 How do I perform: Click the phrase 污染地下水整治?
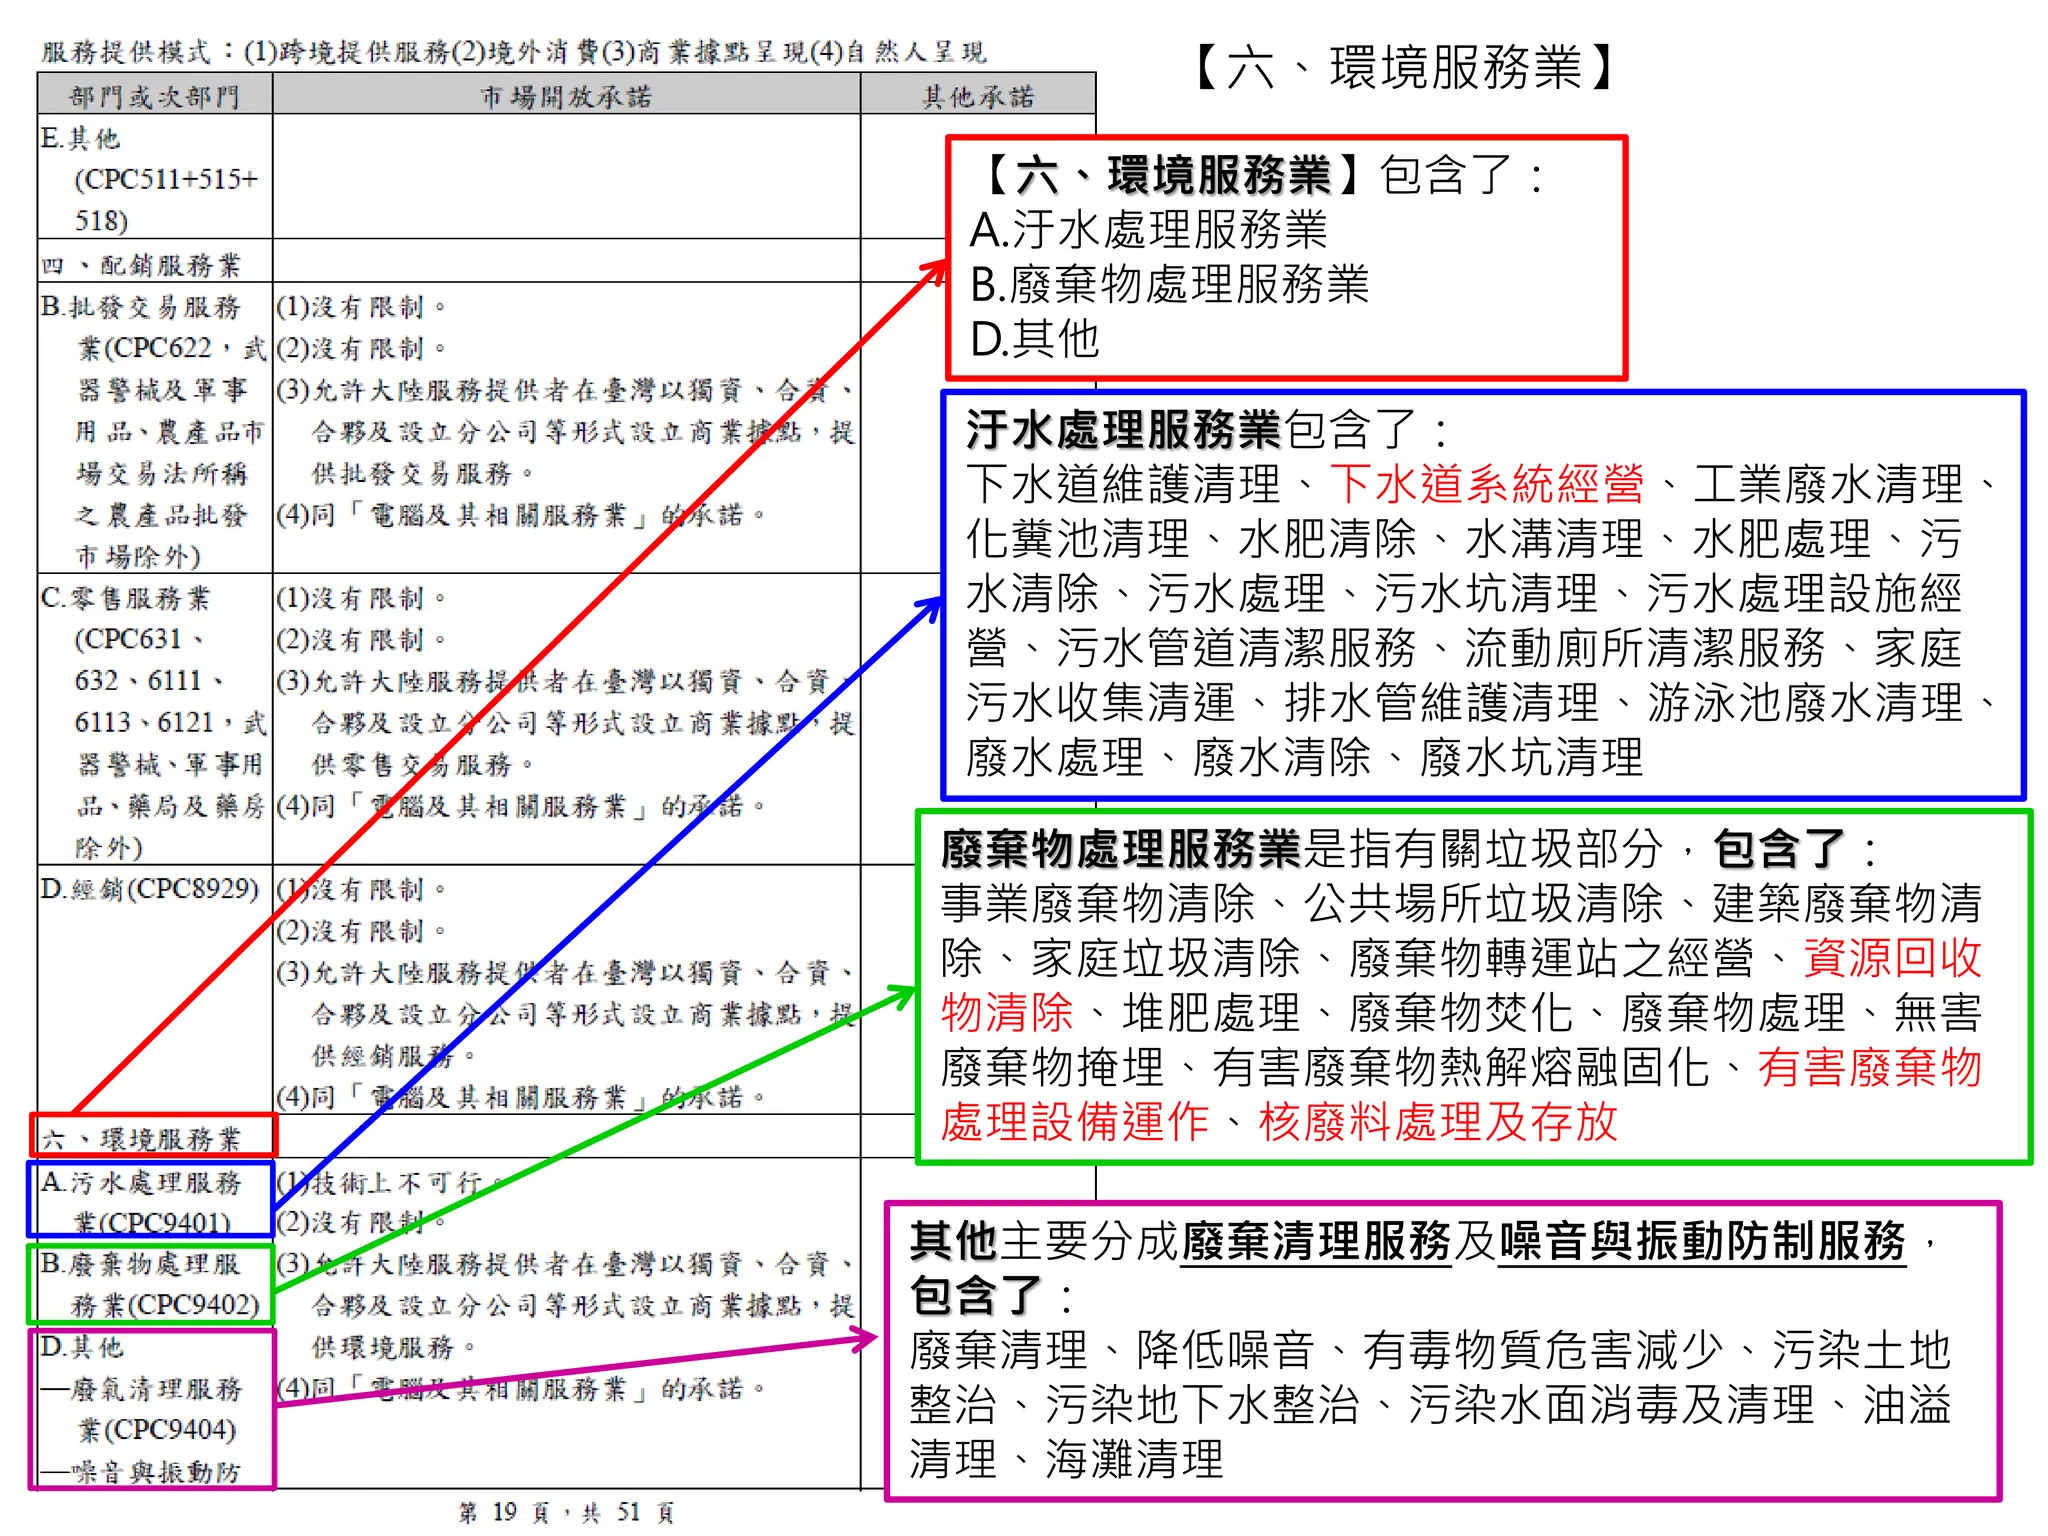click(x=1203, y=1405)
